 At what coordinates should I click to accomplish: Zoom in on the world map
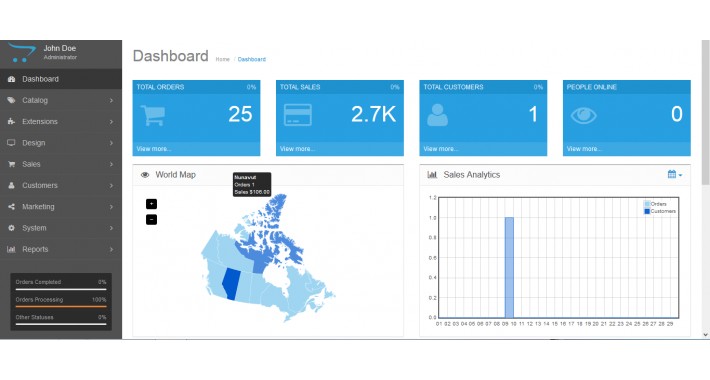pos(151,204)
